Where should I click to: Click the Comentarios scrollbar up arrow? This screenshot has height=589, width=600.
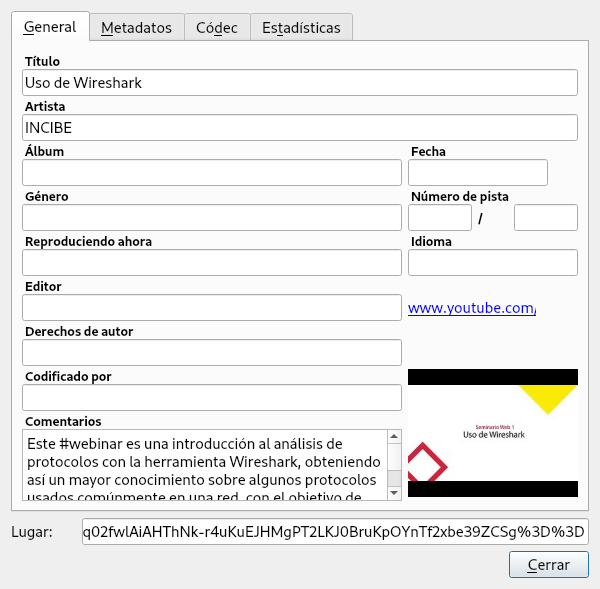coord(394,436)
